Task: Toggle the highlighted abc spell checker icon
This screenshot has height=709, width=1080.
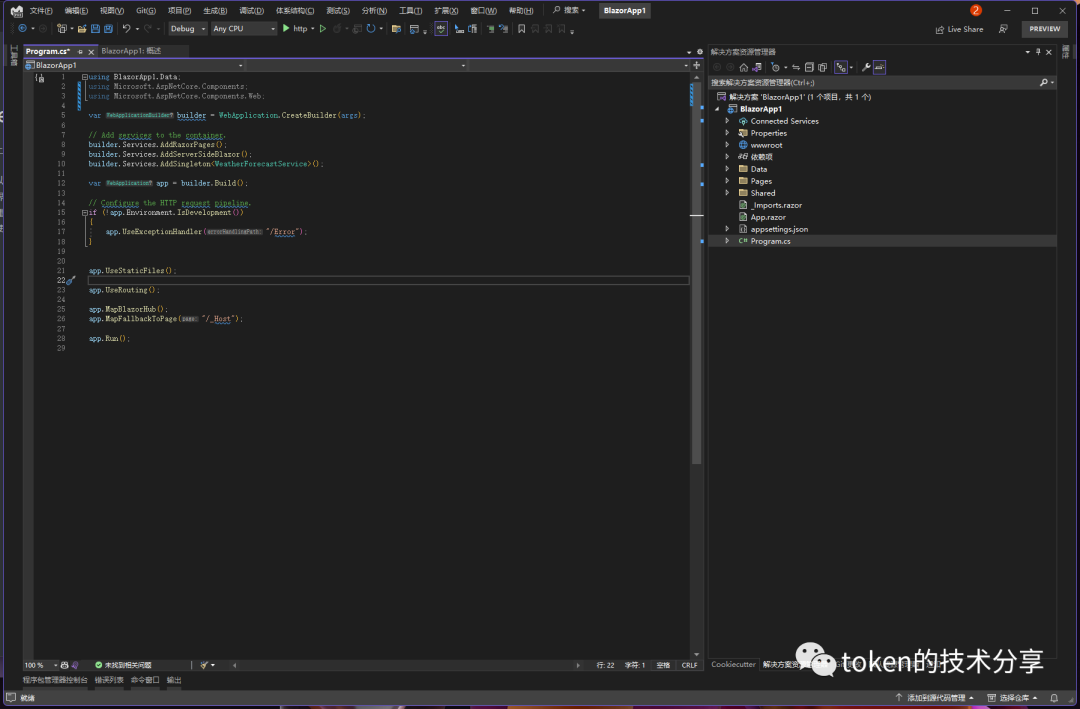Action: tap(441, 29)
